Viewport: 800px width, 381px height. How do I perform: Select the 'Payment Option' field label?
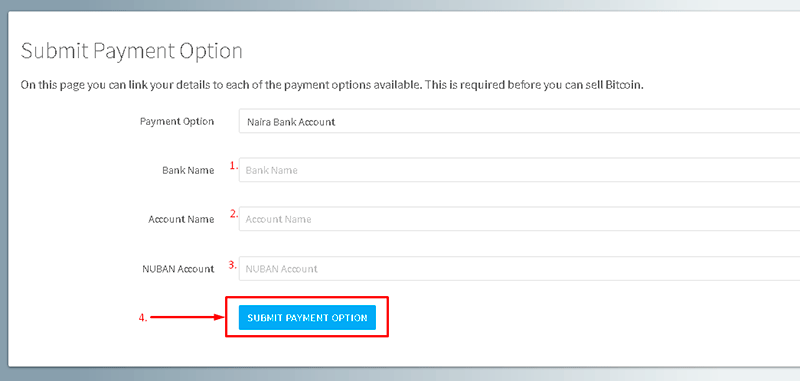[177, 121]
